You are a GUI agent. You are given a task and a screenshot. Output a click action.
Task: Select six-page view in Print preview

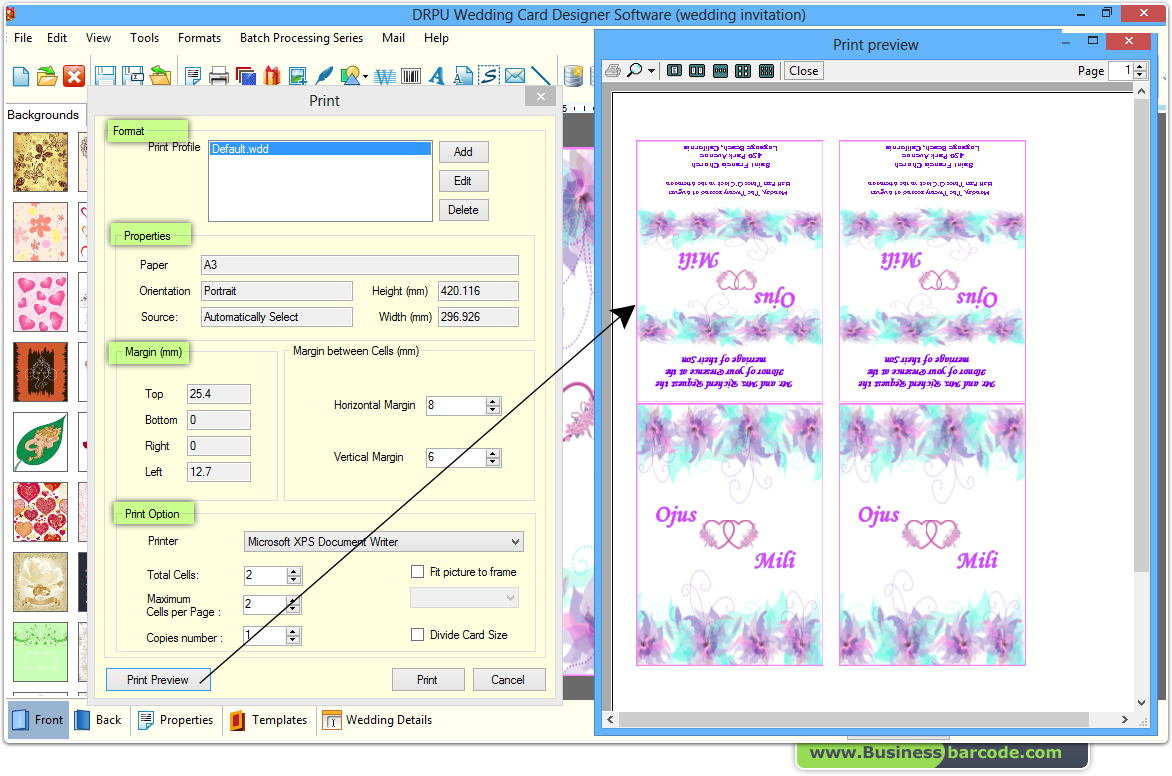[x=766, y=71]
